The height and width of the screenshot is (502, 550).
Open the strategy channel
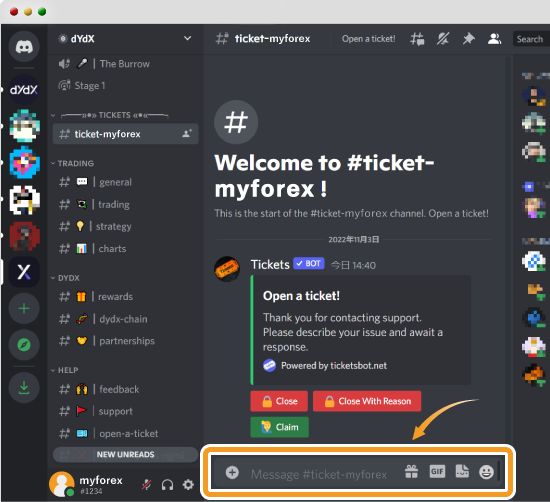click(125, 226)
